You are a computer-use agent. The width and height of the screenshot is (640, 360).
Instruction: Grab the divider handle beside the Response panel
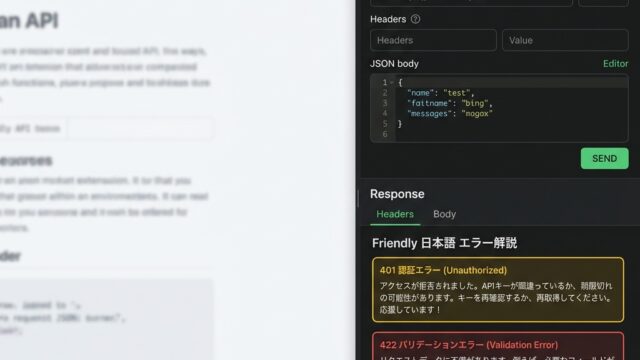(358, 199)
